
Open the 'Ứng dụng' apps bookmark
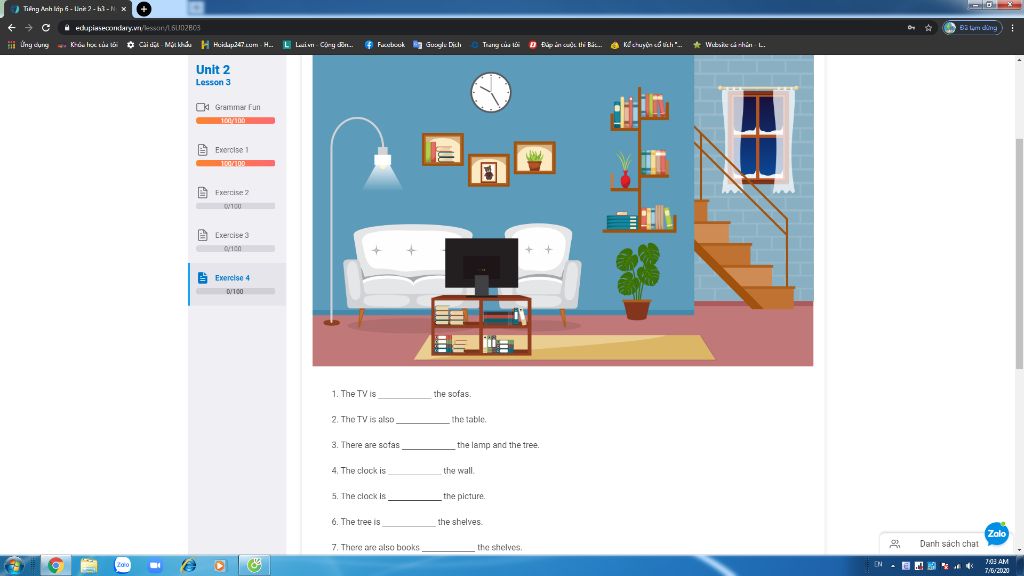pyautogui.click(x=28, y=44)
